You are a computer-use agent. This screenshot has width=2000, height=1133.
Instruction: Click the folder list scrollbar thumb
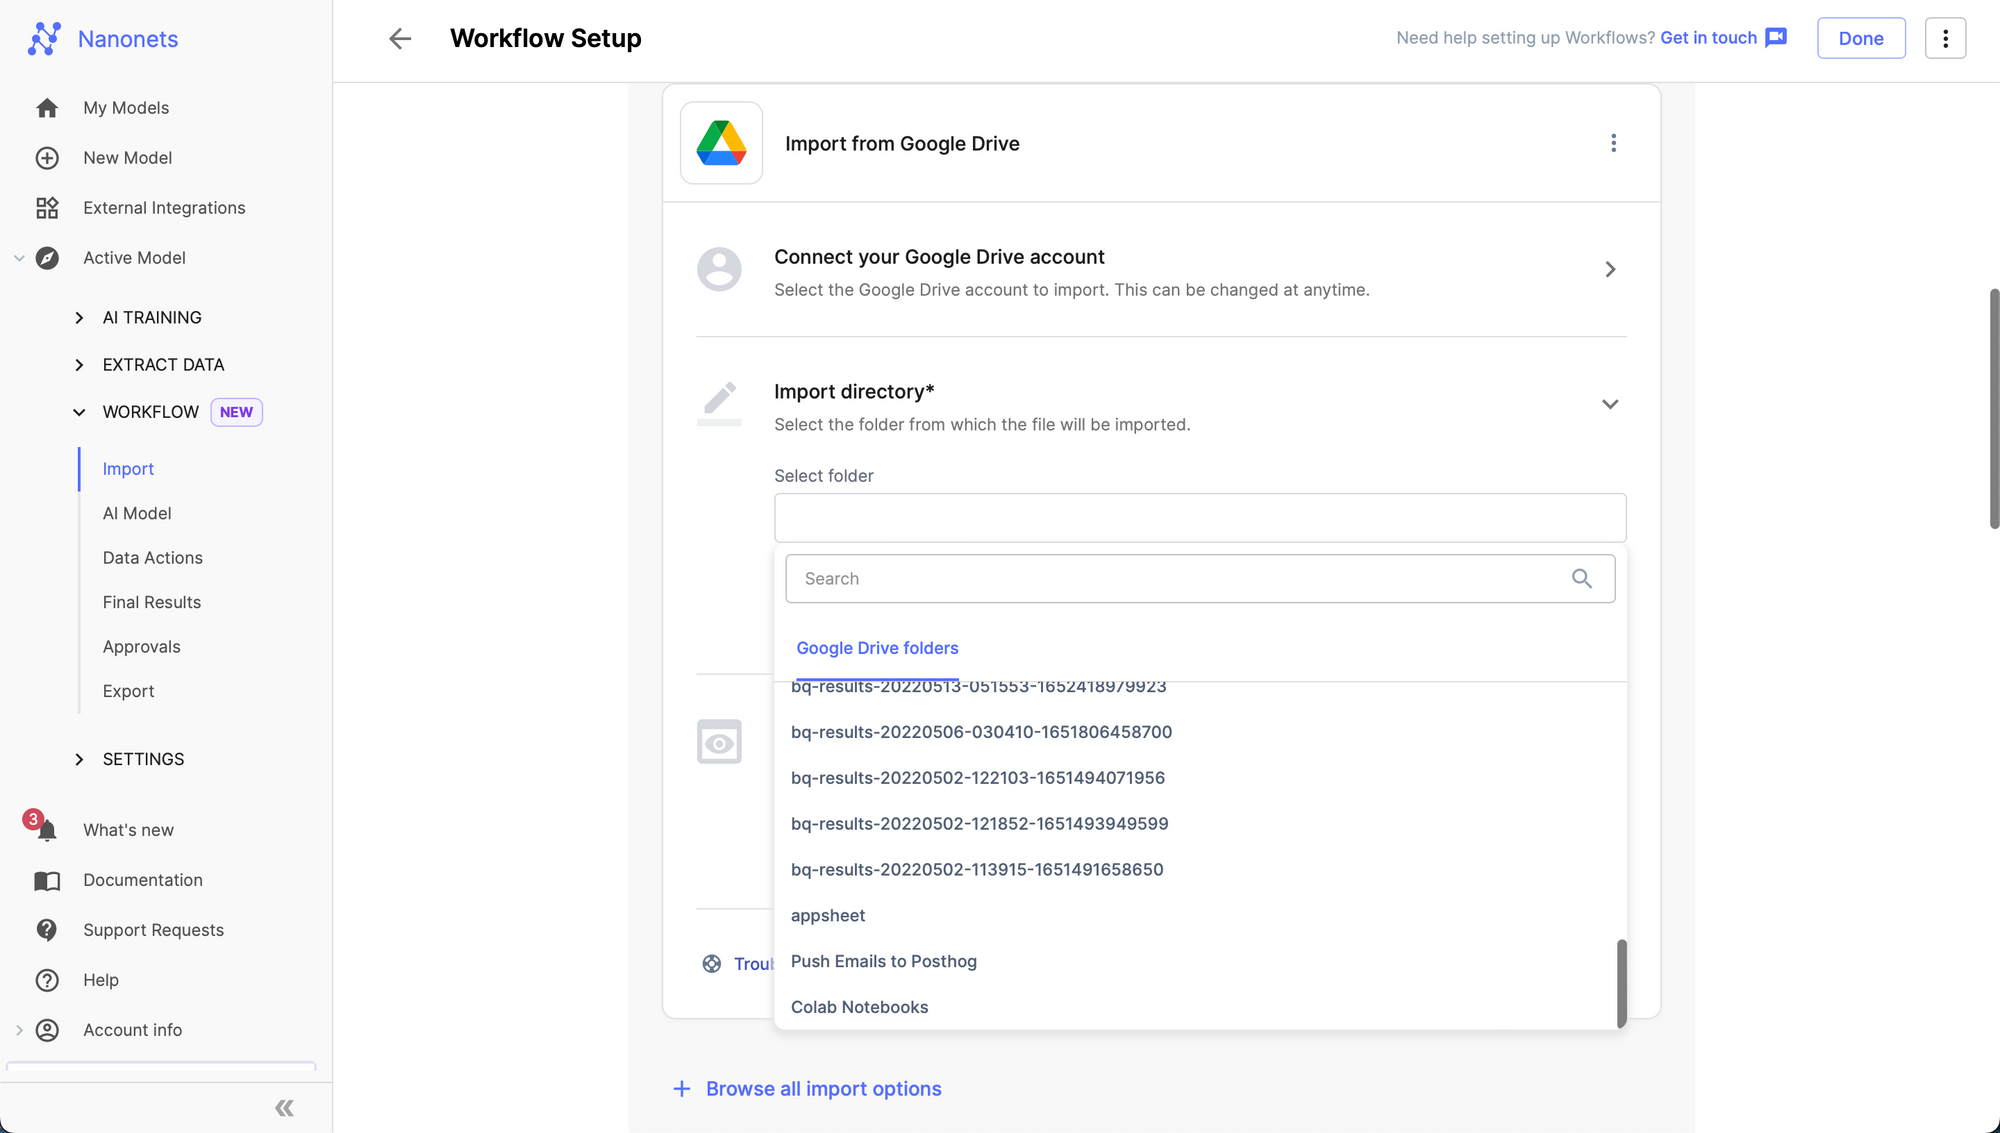[x=1621, y=982]
